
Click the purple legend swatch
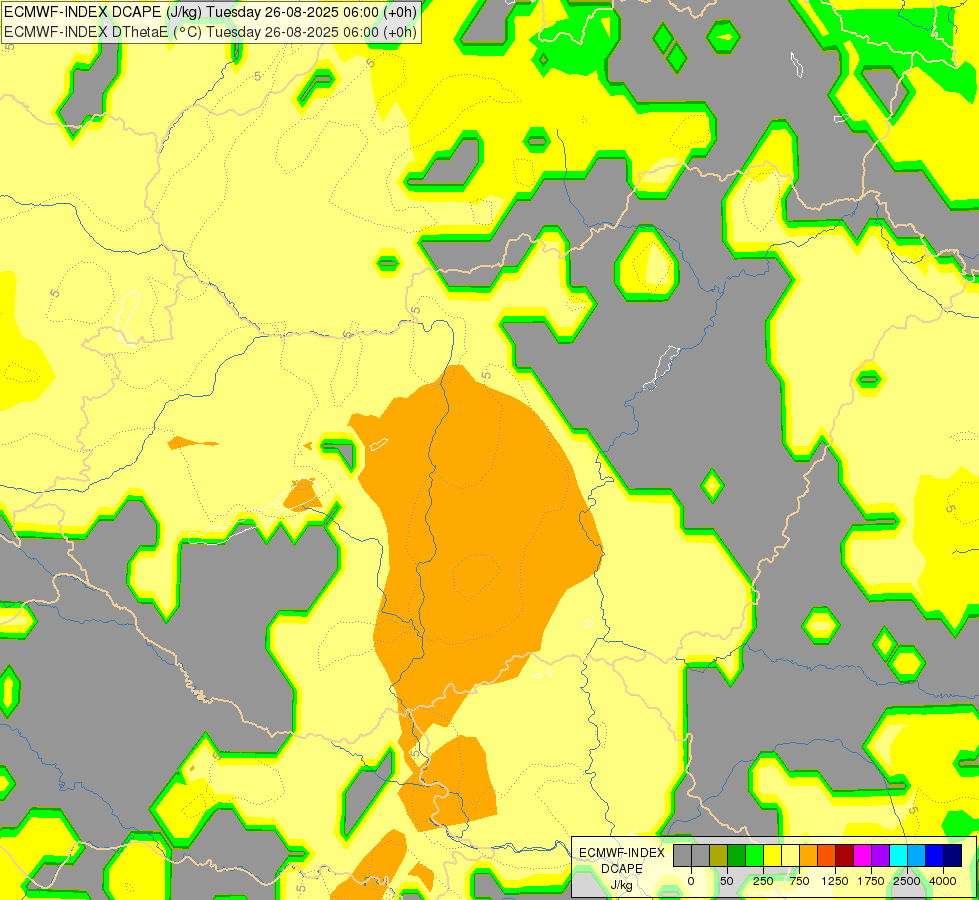(x=880, y=855)
